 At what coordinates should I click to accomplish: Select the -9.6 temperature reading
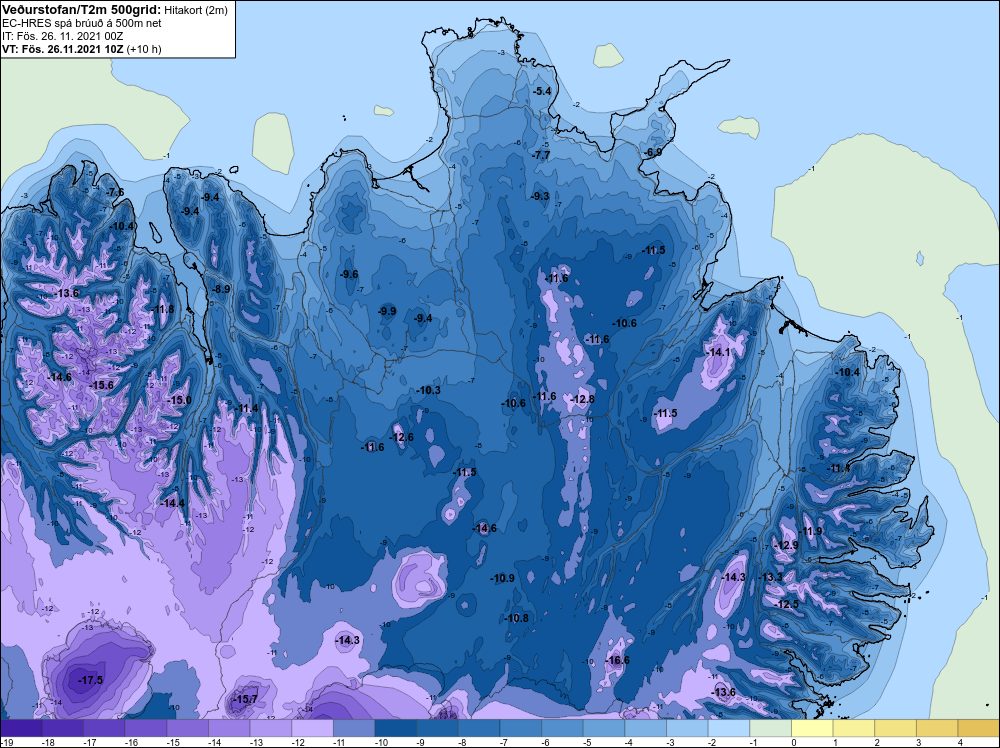[x=348, y=274]
